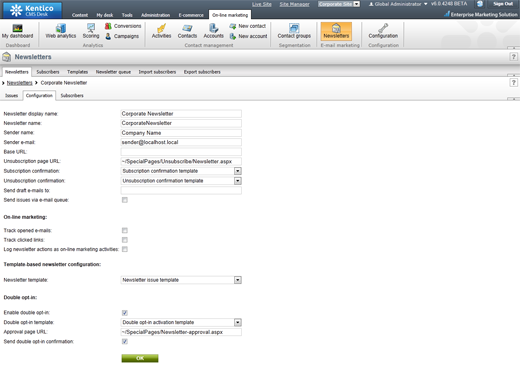Switch to Tools tab
Image resolution: width=520 pixels, height=369 pixels.
(x=127, y=15)
